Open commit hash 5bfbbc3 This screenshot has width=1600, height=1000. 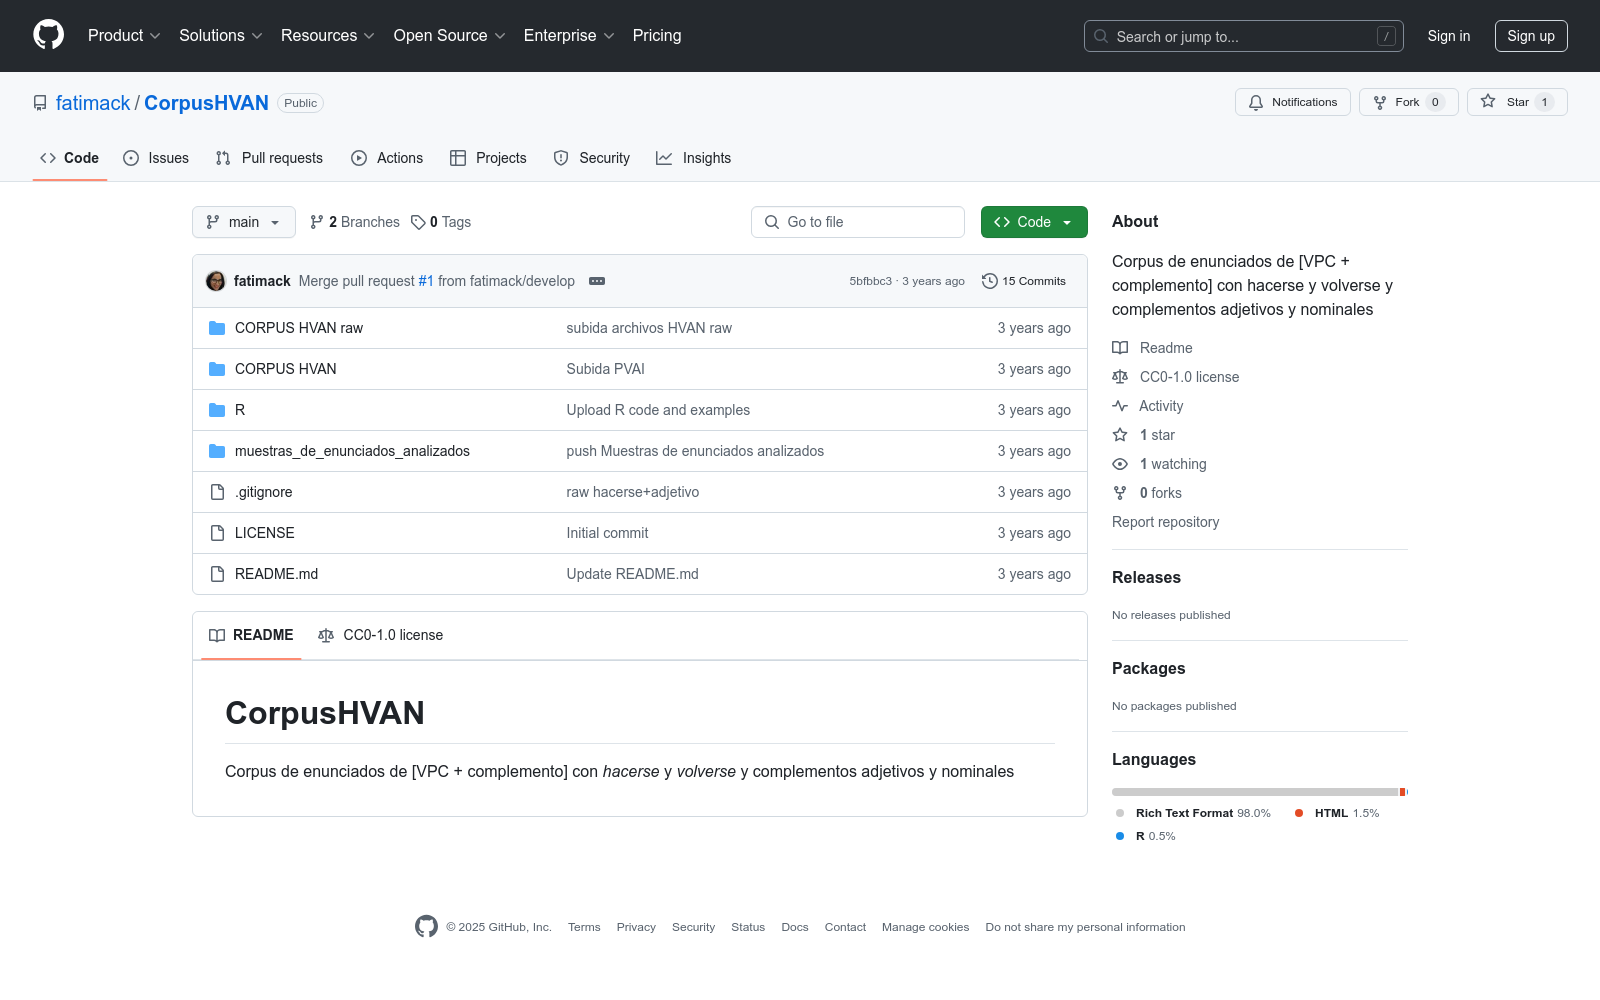pyautogui.click(x=870, y=281)
